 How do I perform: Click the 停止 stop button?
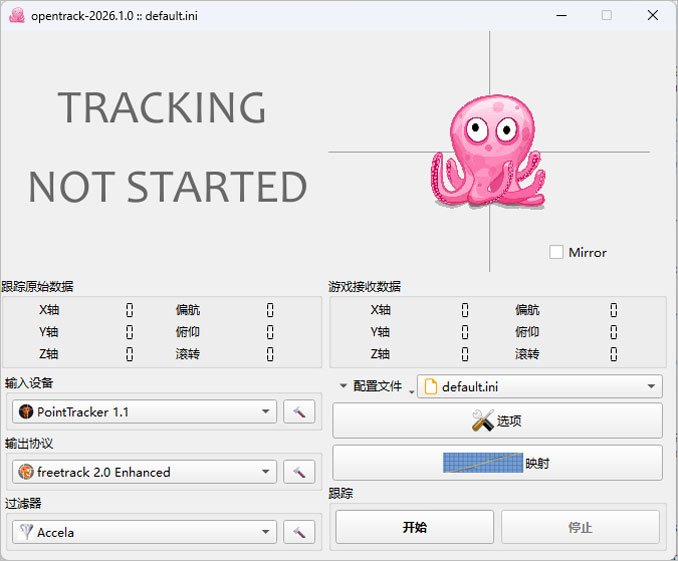pyautogui.click(x=580, y=527)
